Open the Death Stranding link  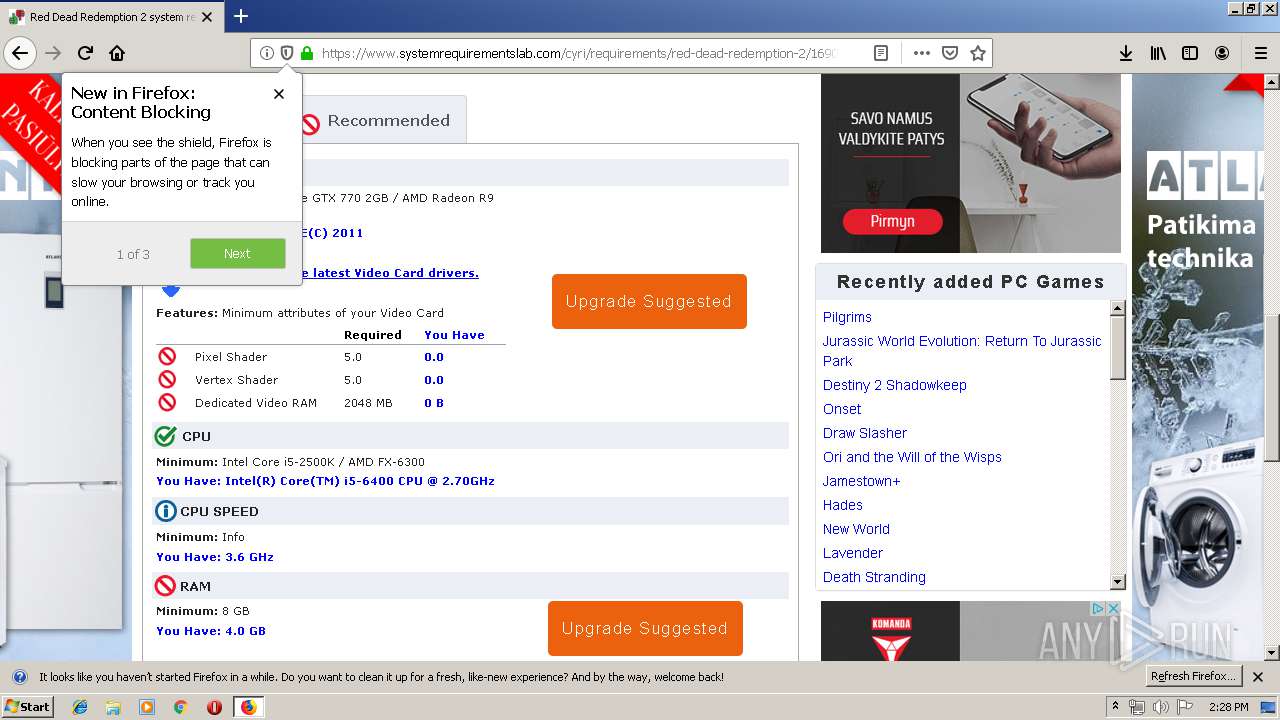point(874,577)
